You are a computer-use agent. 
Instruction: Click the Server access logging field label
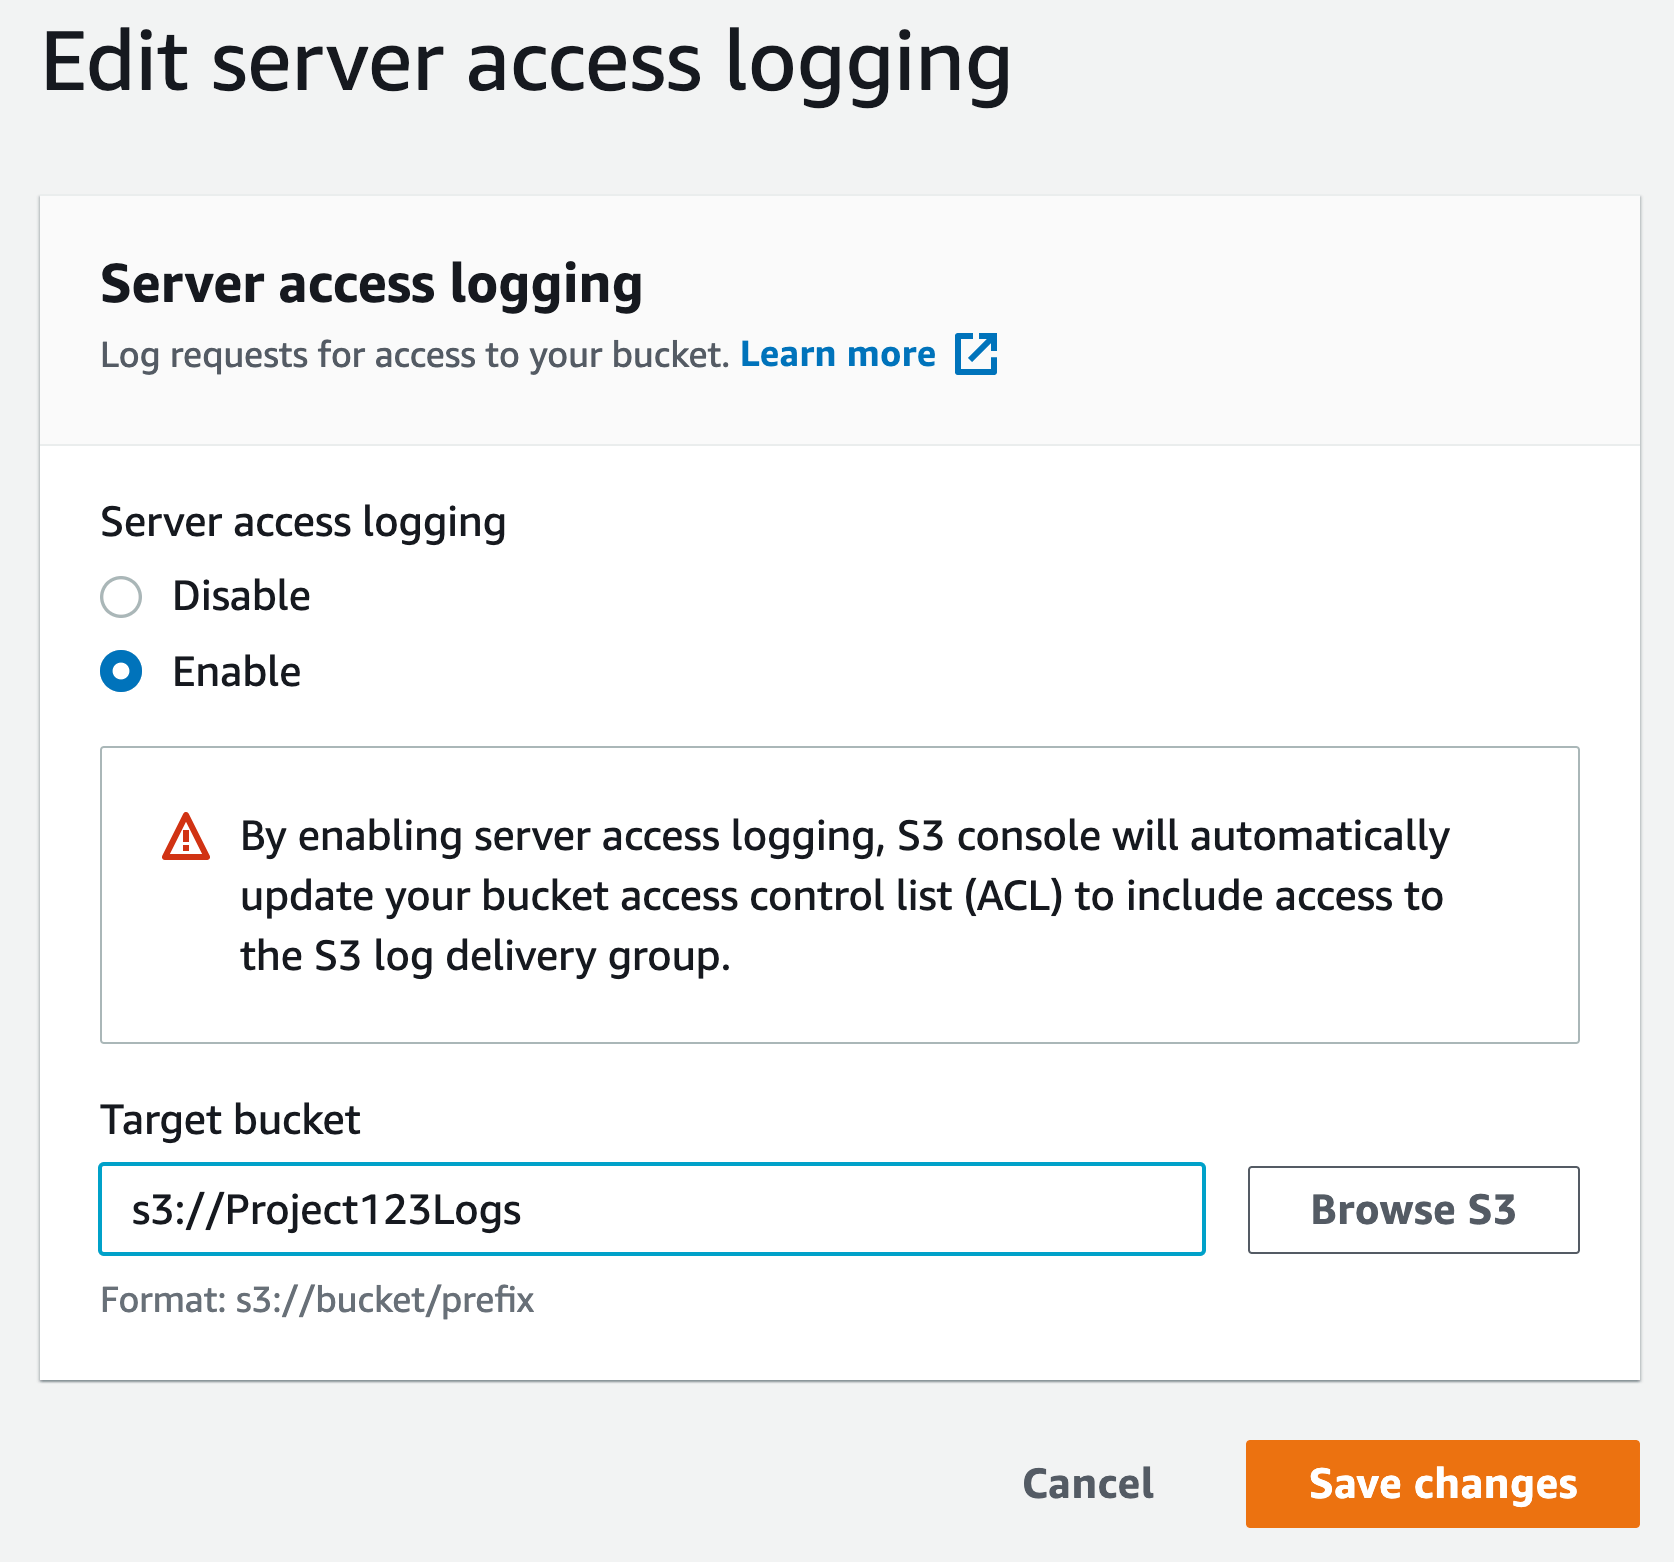point(303,521)
